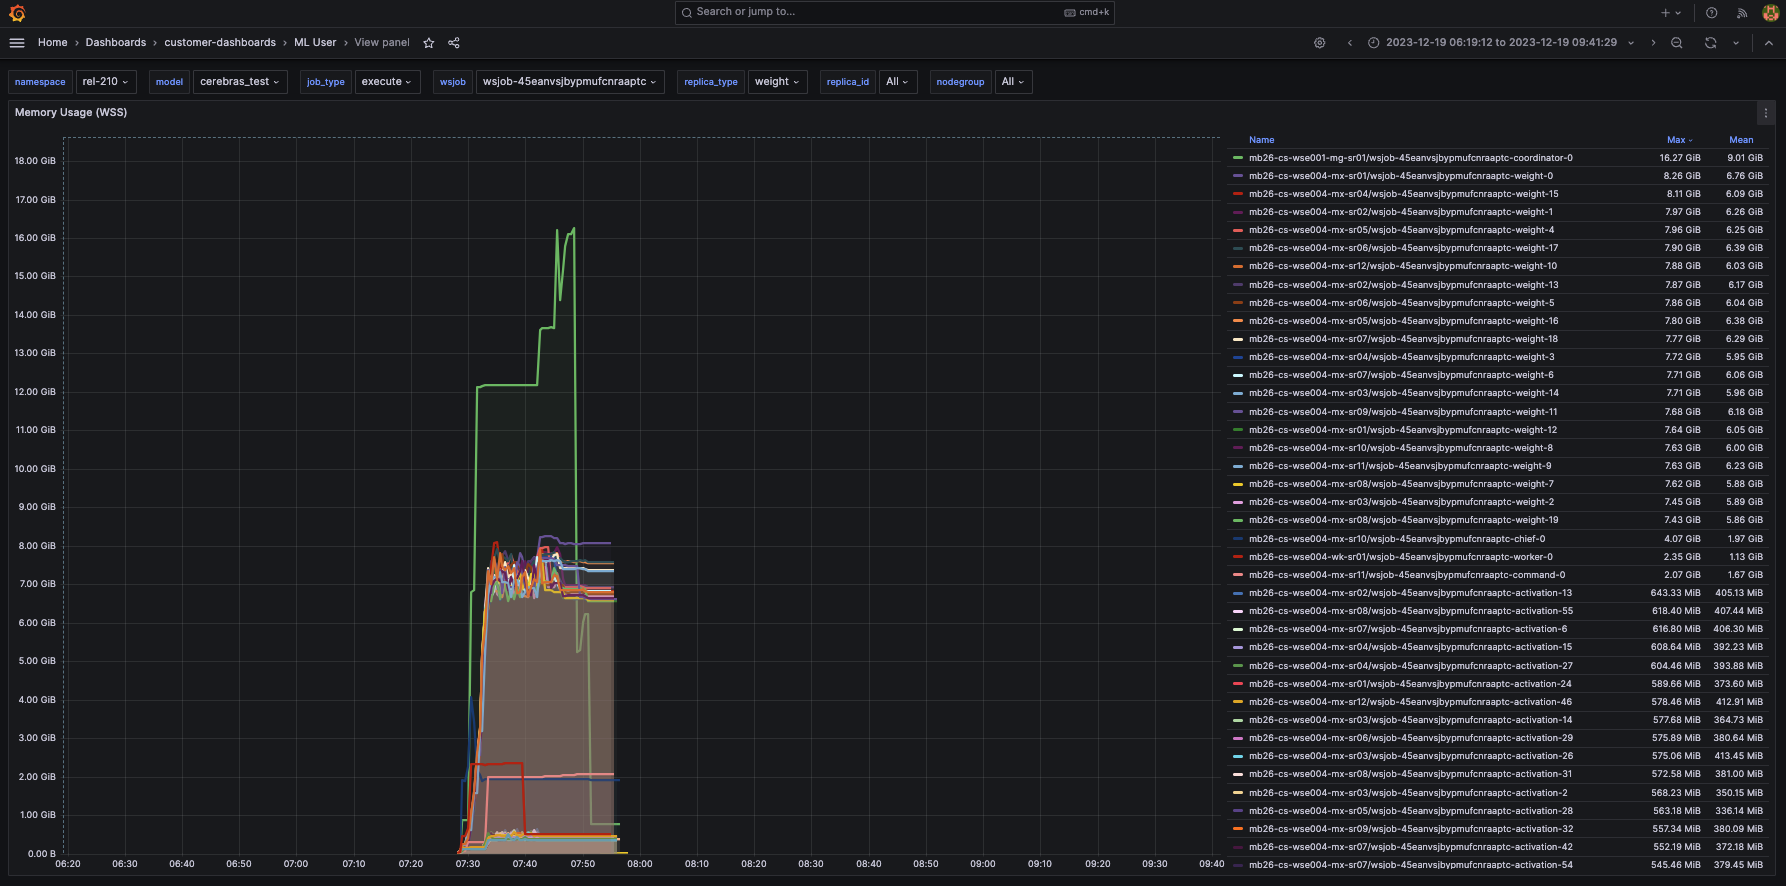Screen dimensions: 1786x886
Task: Open the news feed icon
Action: tap(1742, 13)
